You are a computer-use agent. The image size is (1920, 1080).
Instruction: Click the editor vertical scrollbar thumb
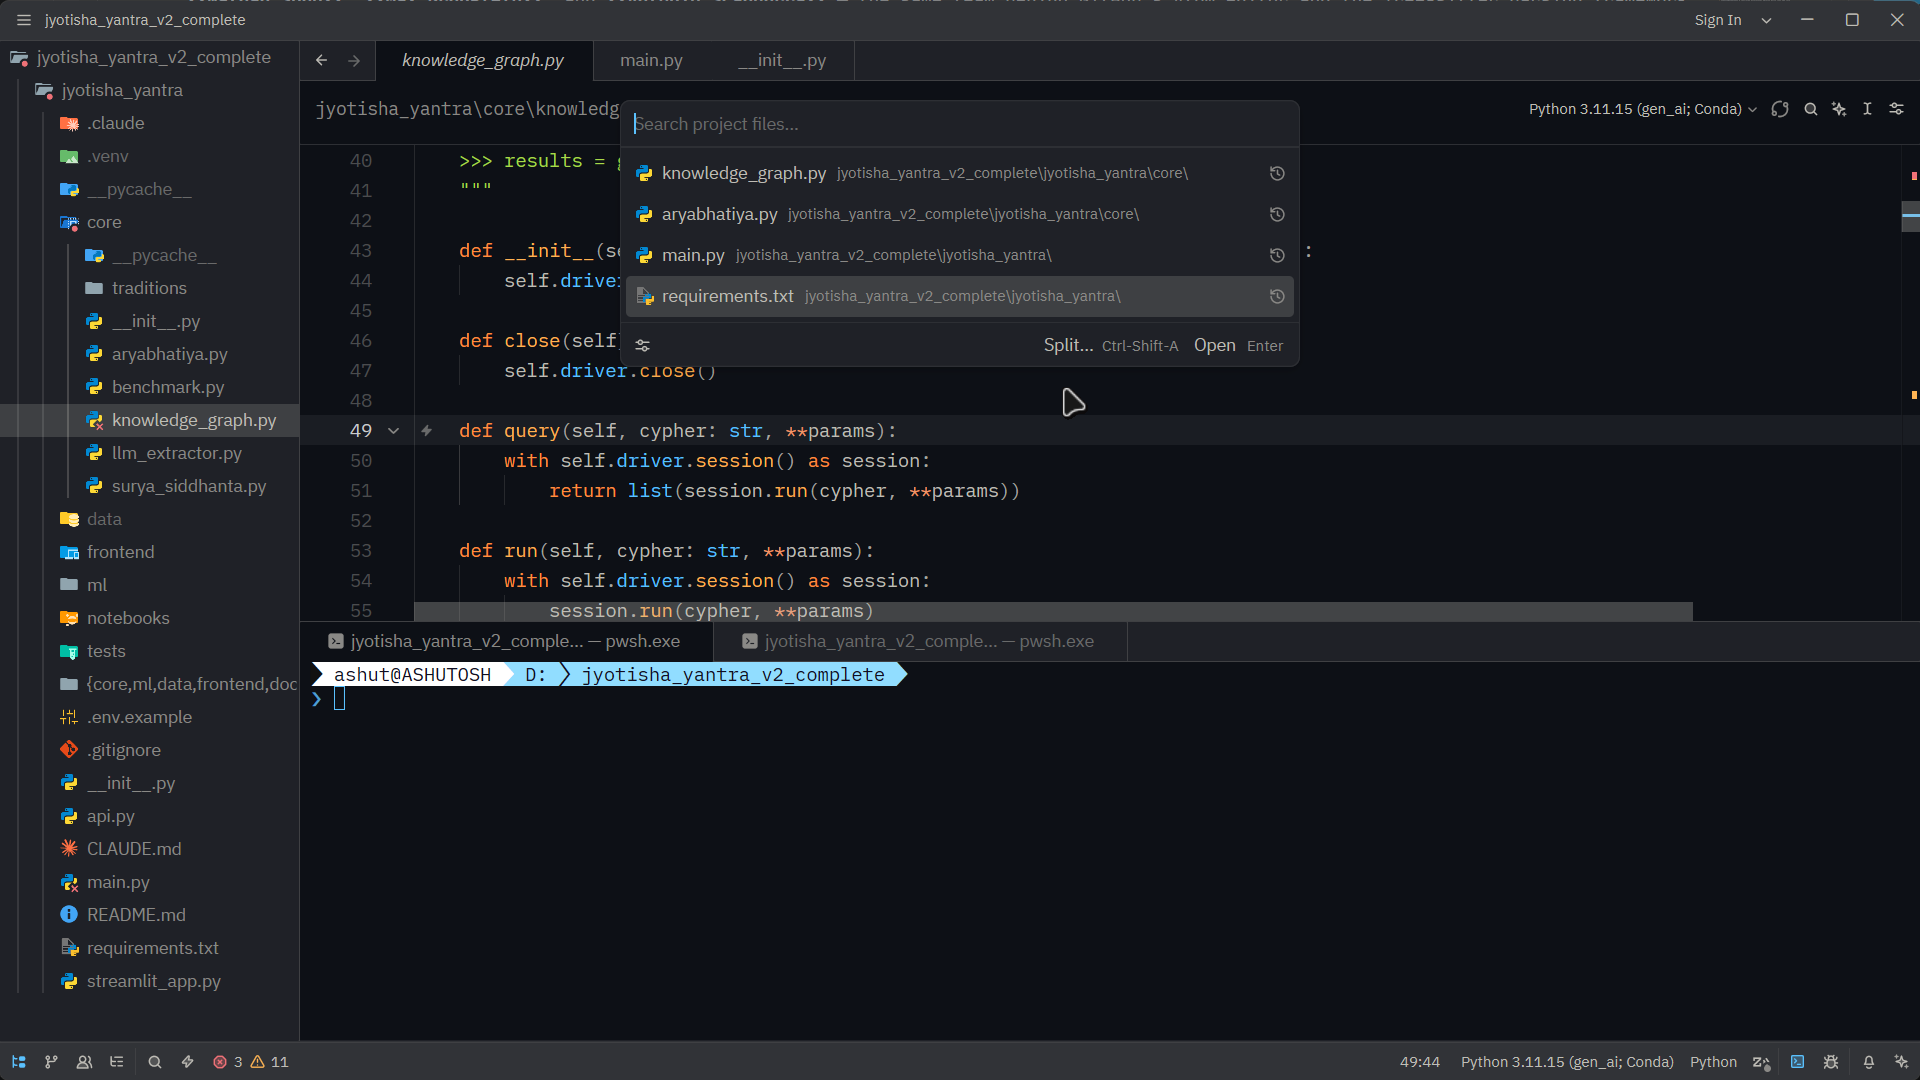(1910, 215)
